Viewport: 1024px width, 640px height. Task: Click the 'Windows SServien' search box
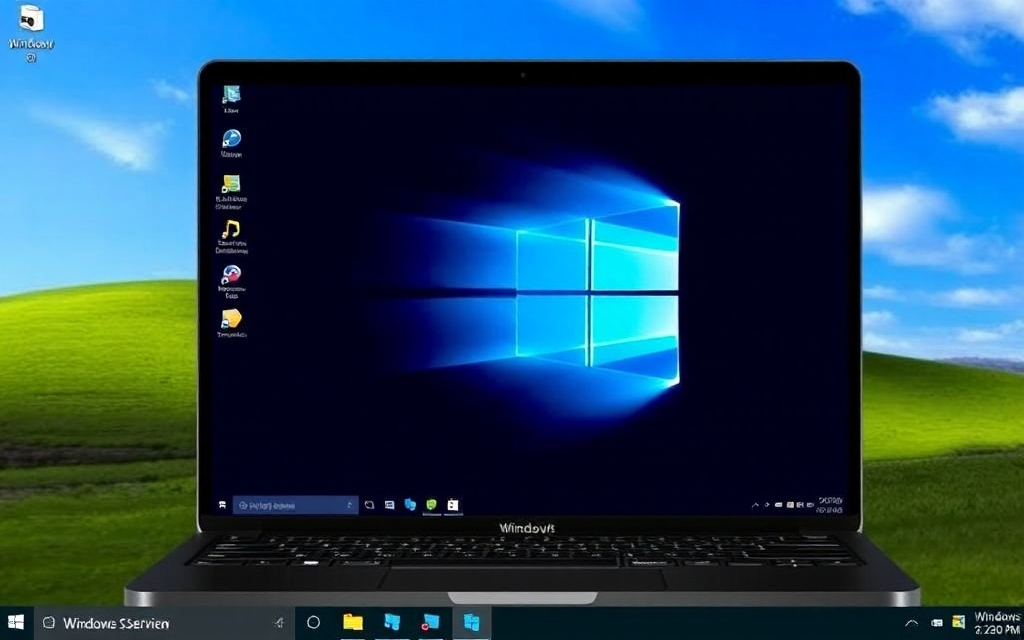(164, 623)
